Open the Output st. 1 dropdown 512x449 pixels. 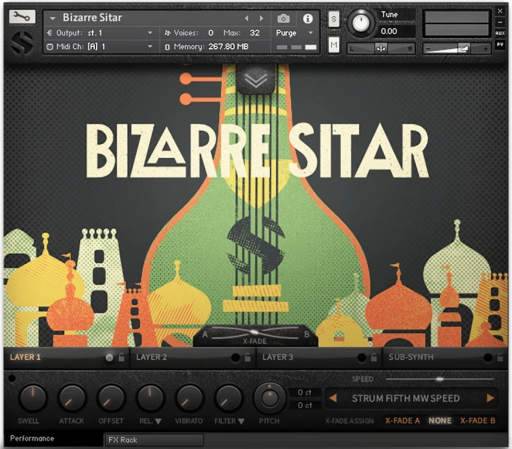click(150, 33)
